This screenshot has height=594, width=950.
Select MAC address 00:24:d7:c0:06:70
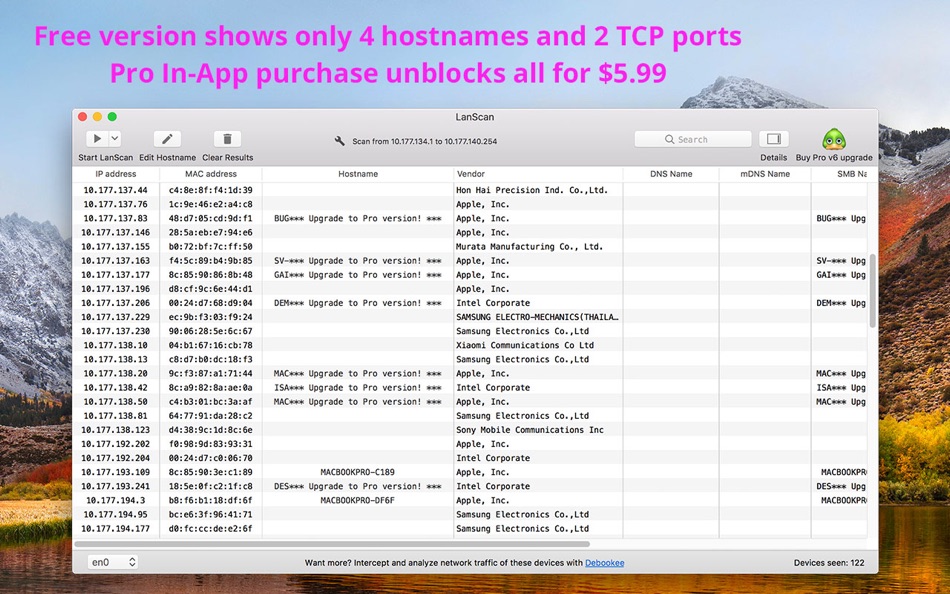coord(211,458)
